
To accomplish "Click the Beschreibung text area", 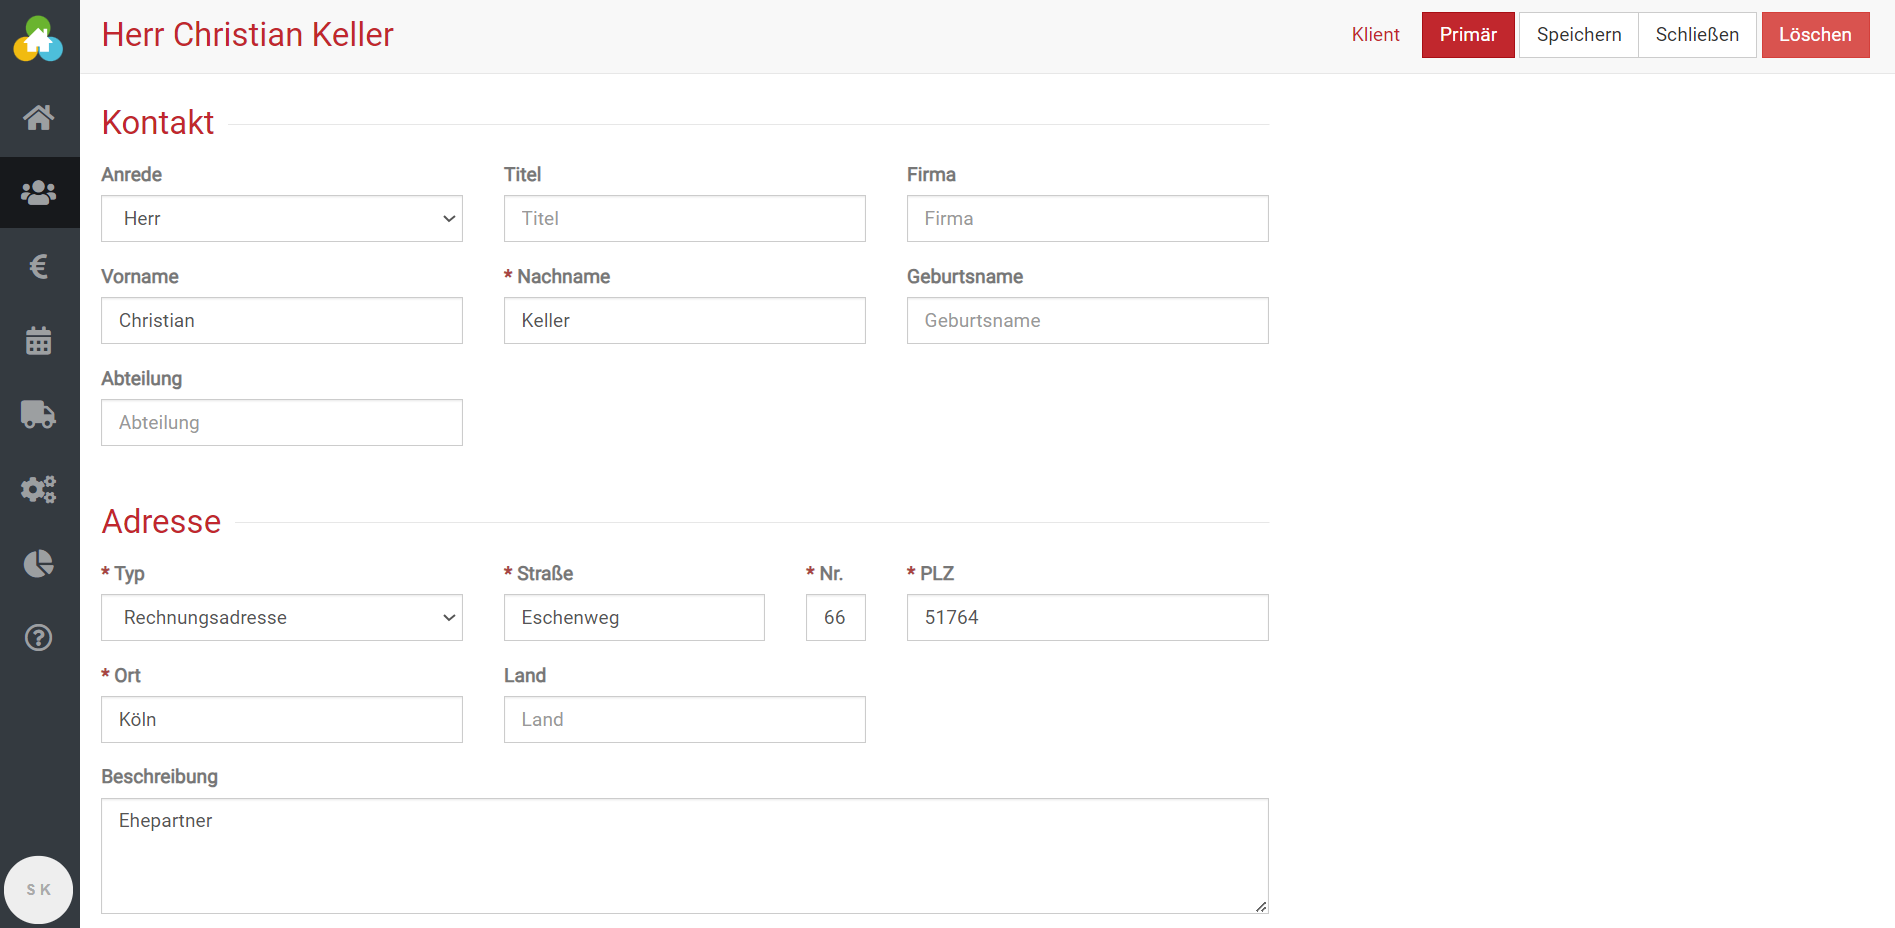I will (x=684, y=855).
